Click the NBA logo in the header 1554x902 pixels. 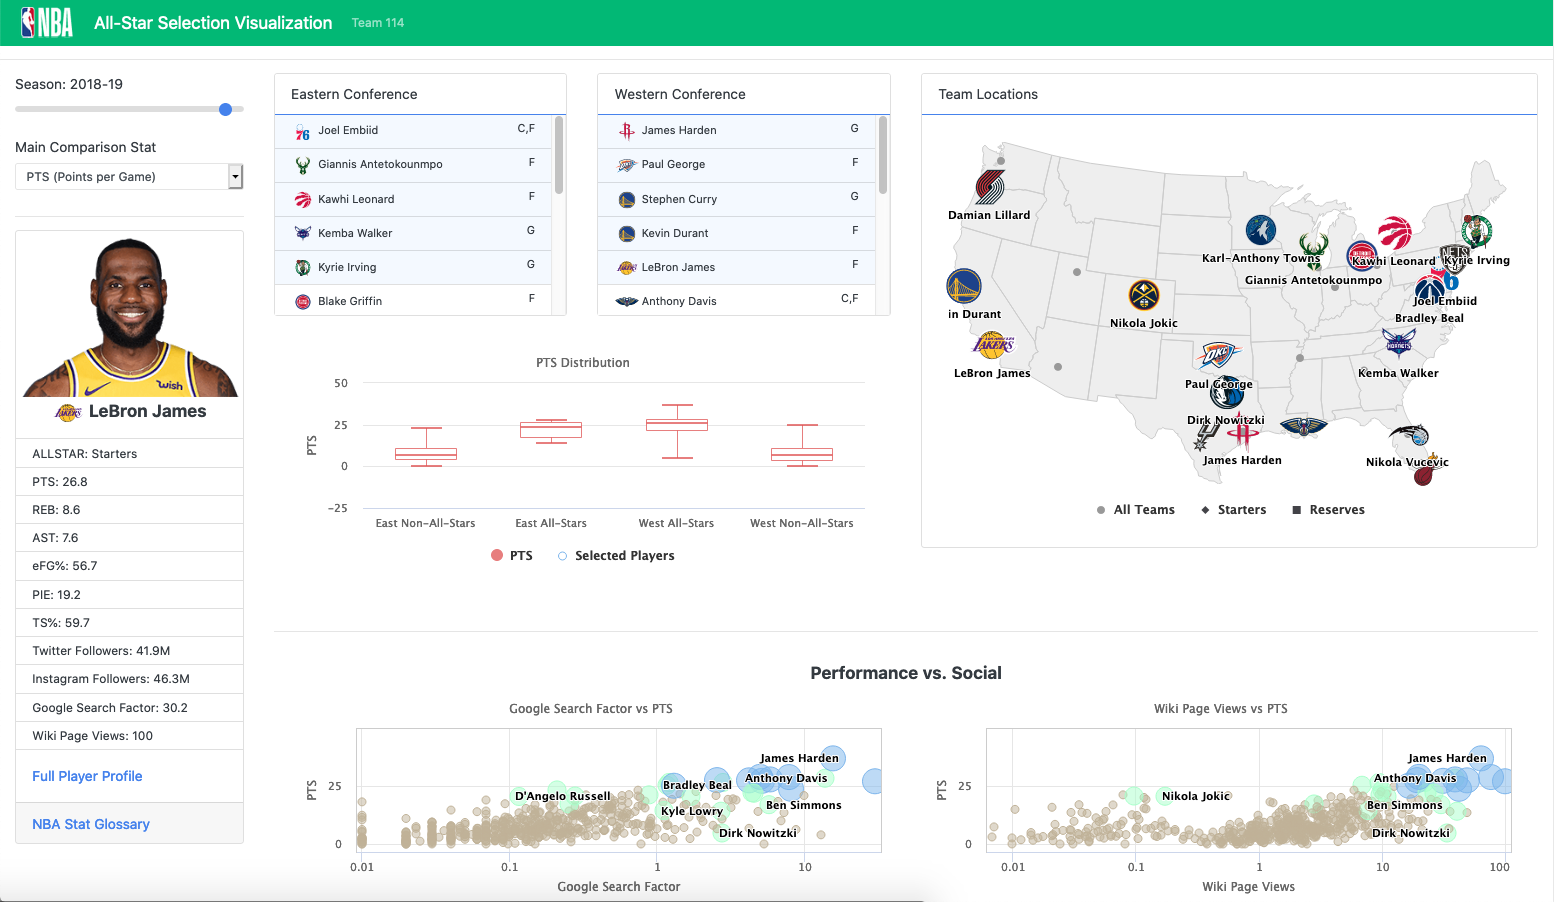(x=47, y=22)
